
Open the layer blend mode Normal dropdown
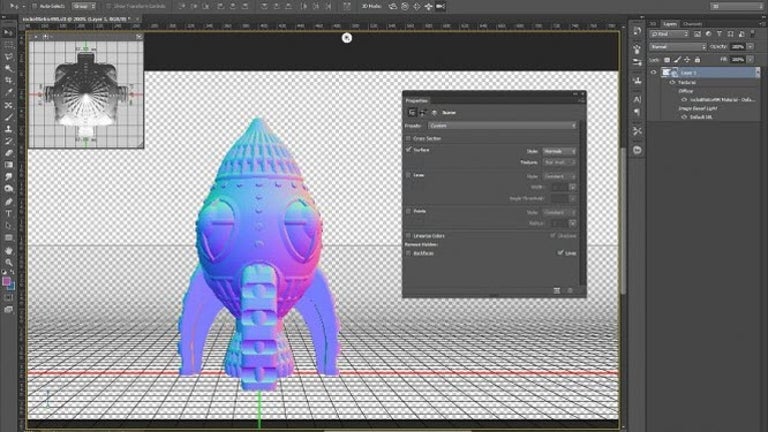coord(678,47)
